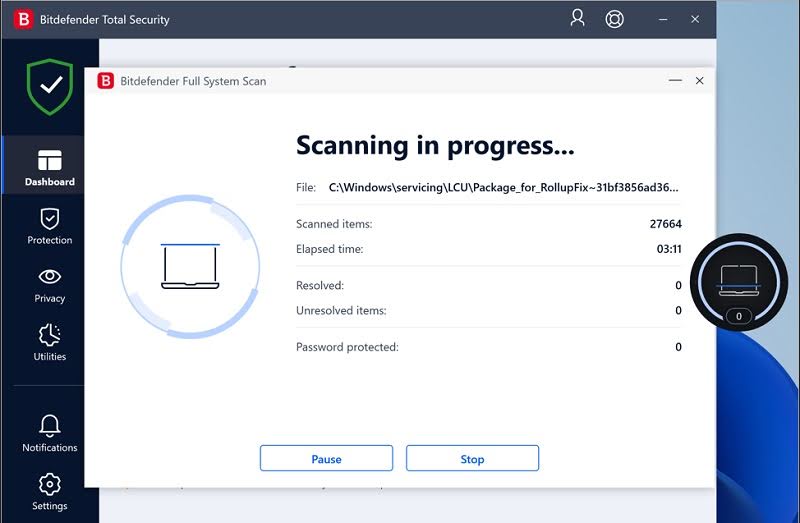
Task: Click the floating scan widget laptop icon
Action: pyautogui.click(x=739, y=280)
